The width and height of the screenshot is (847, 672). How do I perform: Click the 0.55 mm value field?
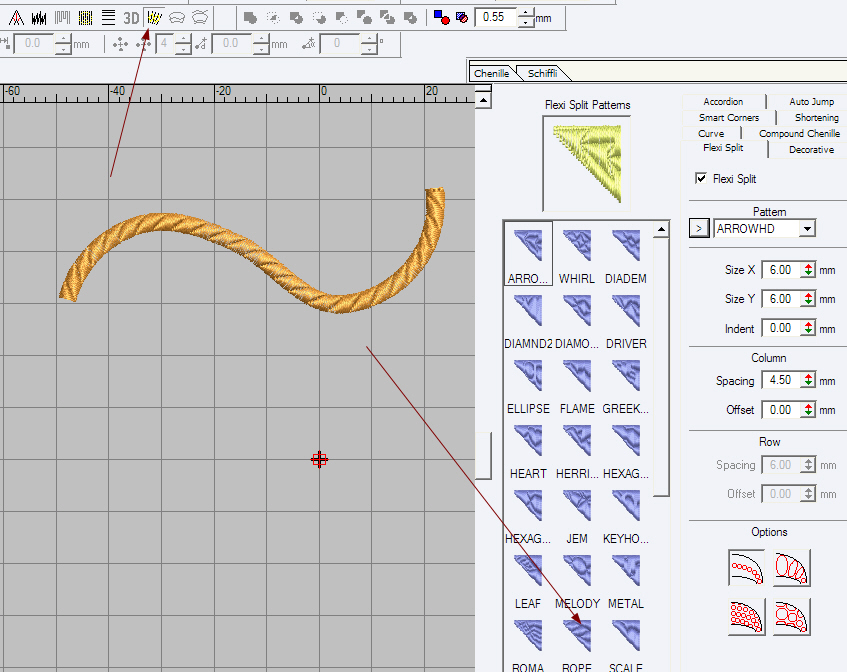coord(494,17)
